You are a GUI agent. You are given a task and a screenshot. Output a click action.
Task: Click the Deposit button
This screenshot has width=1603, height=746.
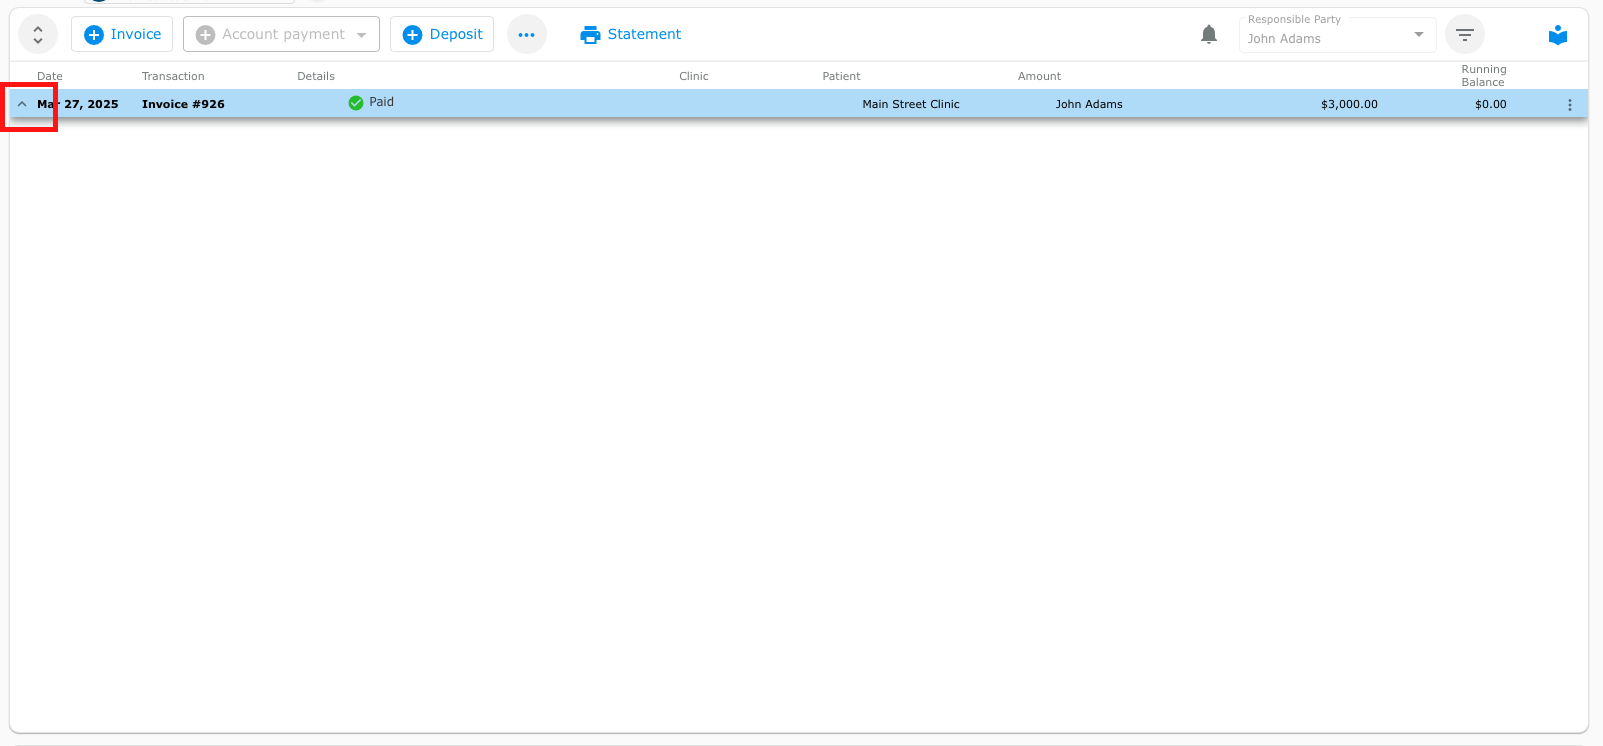click(442, 34)
